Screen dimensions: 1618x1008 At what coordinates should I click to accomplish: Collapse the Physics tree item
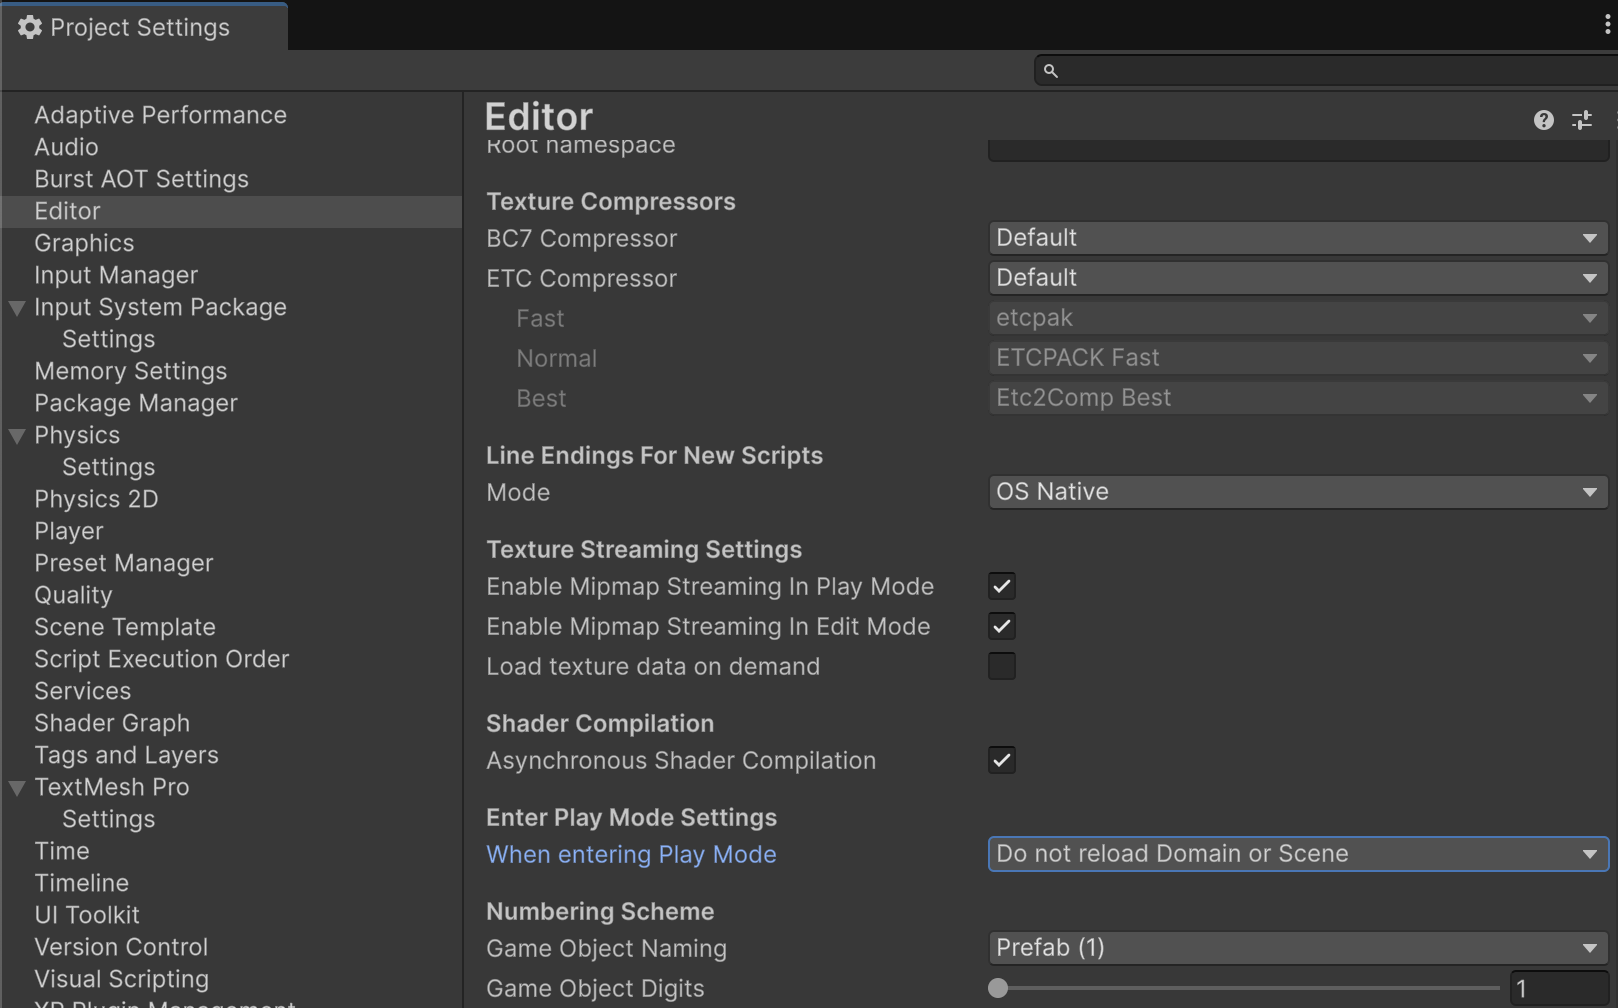coord(17,436)
